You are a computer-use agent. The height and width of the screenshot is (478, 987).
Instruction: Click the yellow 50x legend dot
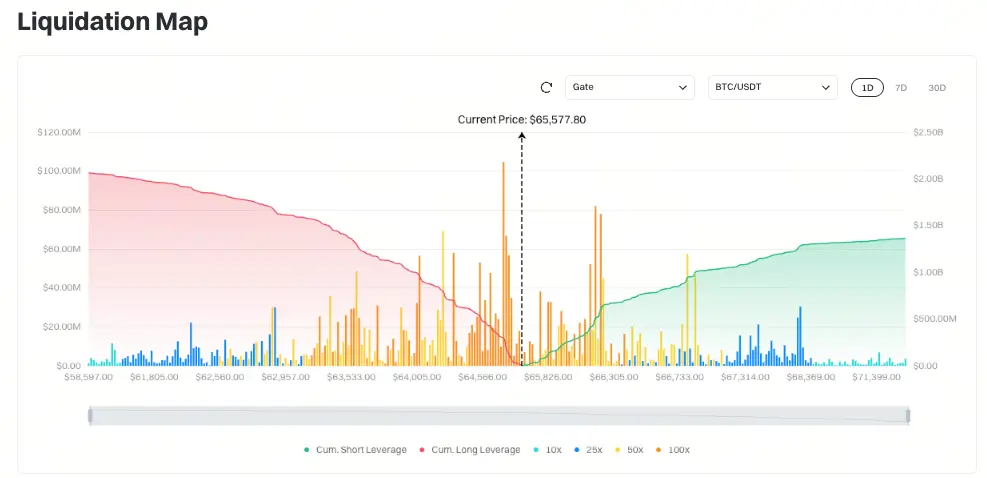[x=618, y=450]
